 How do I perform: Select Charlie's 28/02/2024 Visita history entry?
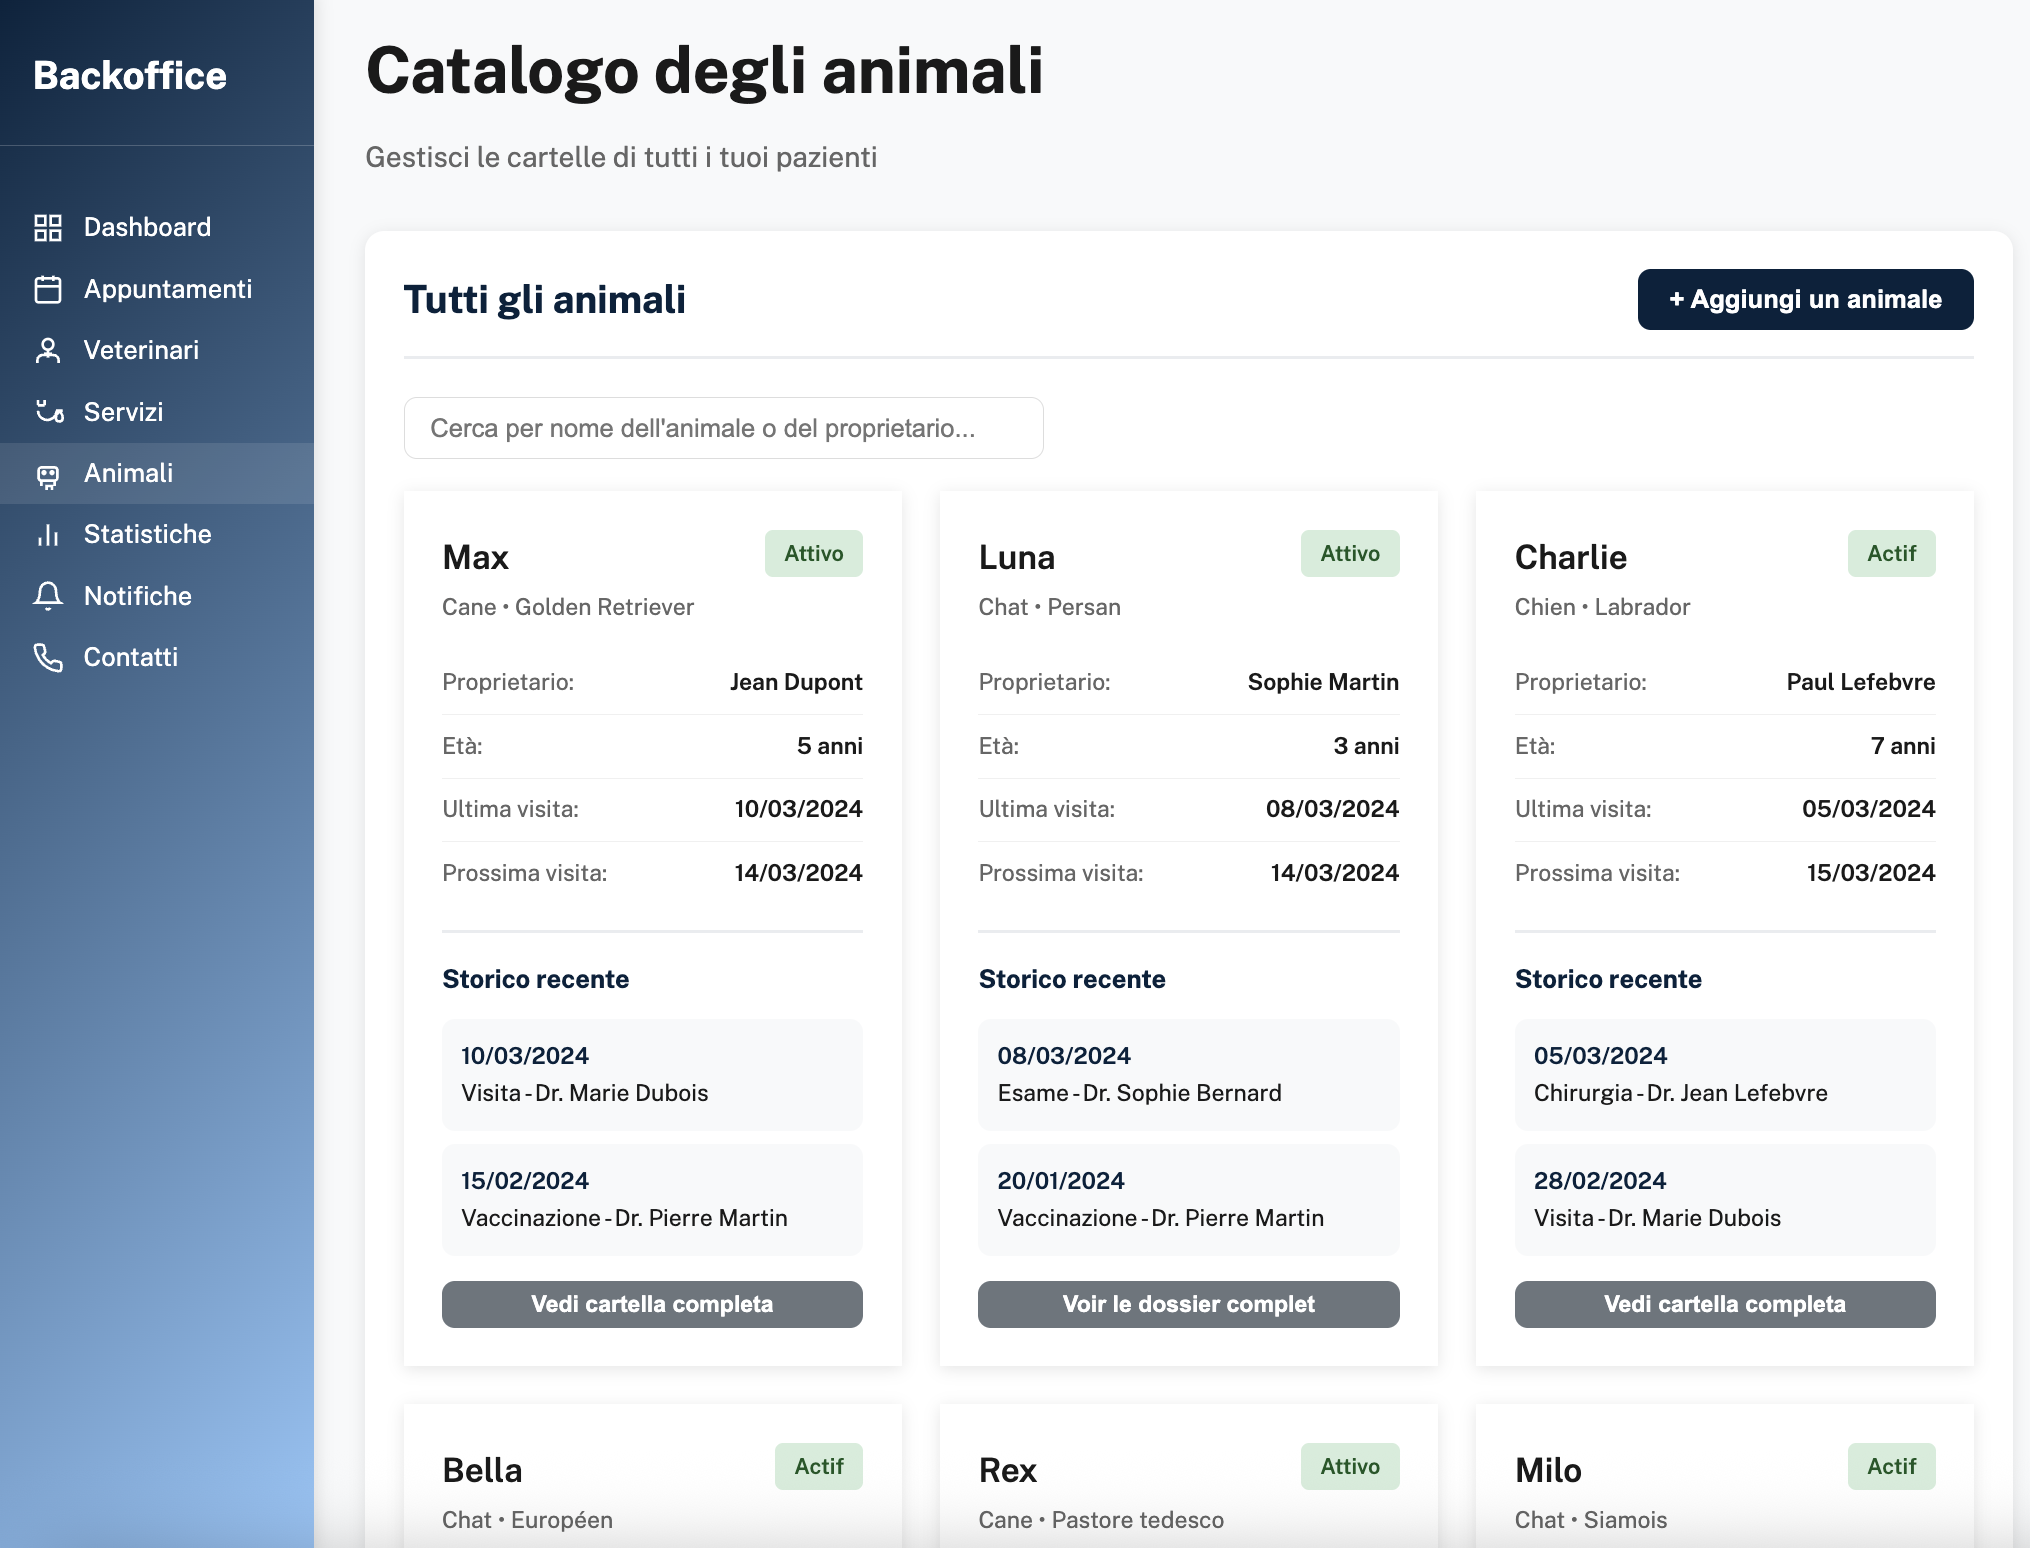(x=1725, y=1199)
